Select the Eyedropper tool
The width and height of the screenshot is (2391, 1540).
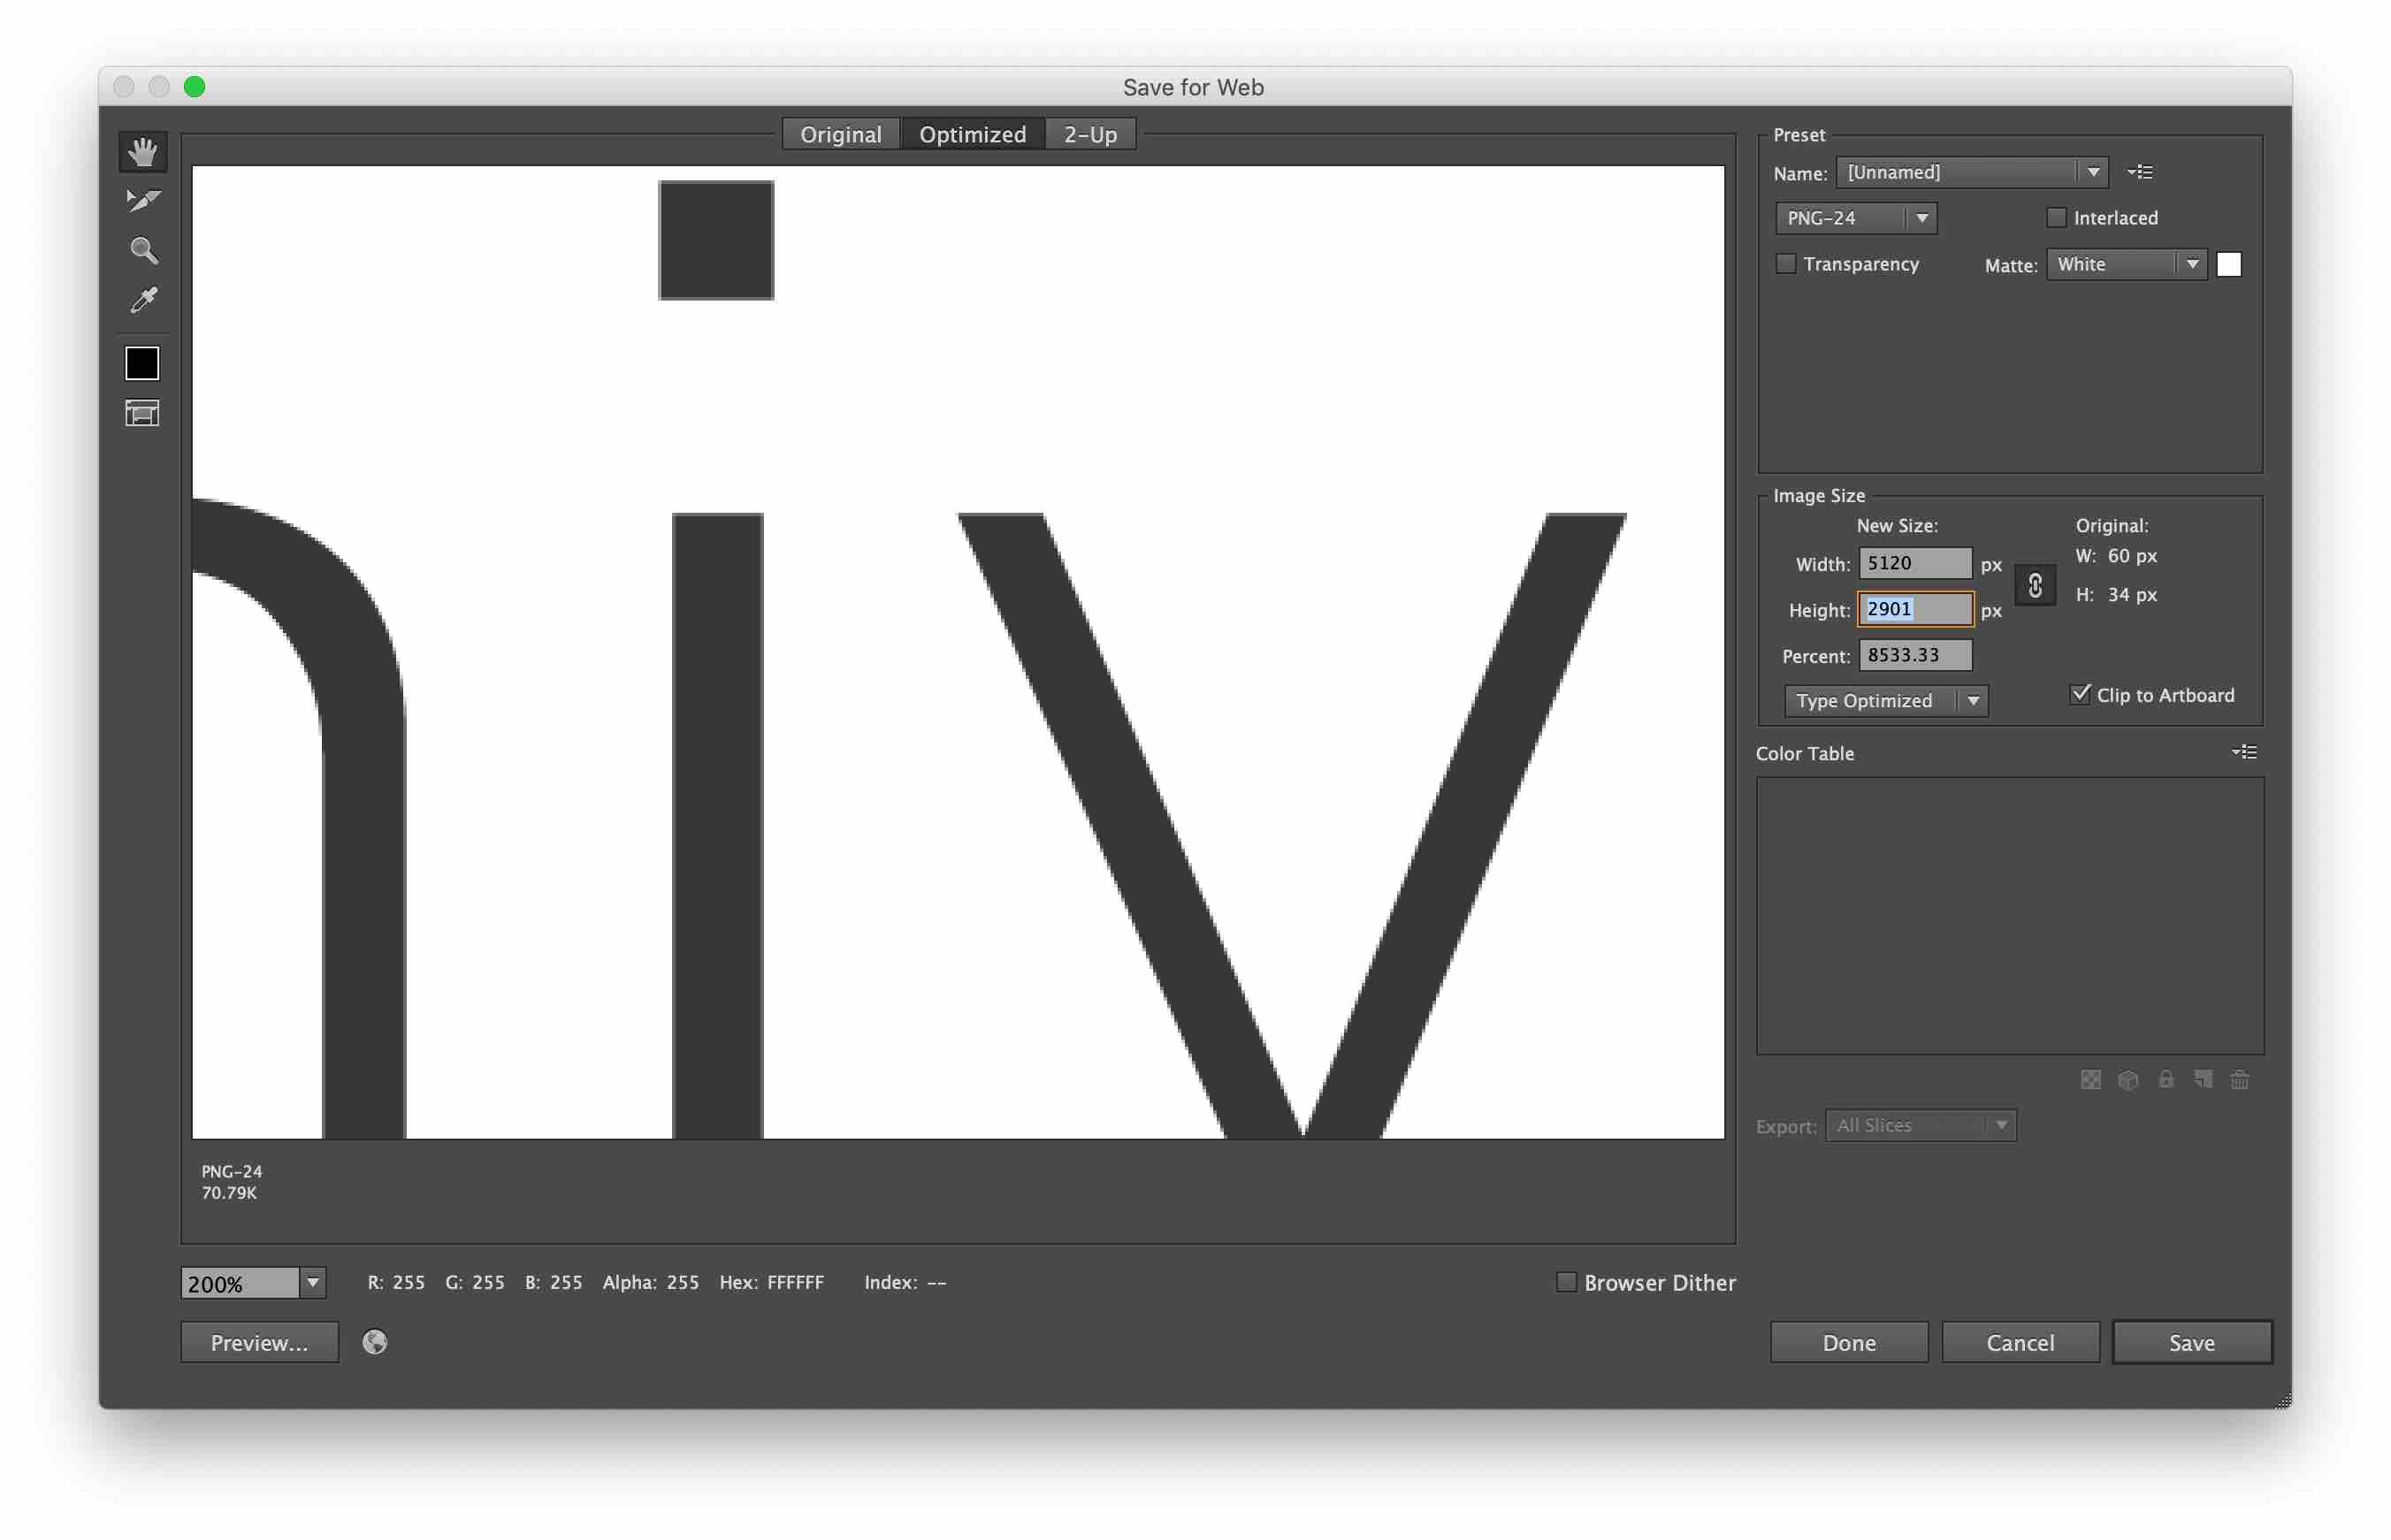[x=143, y=300]
